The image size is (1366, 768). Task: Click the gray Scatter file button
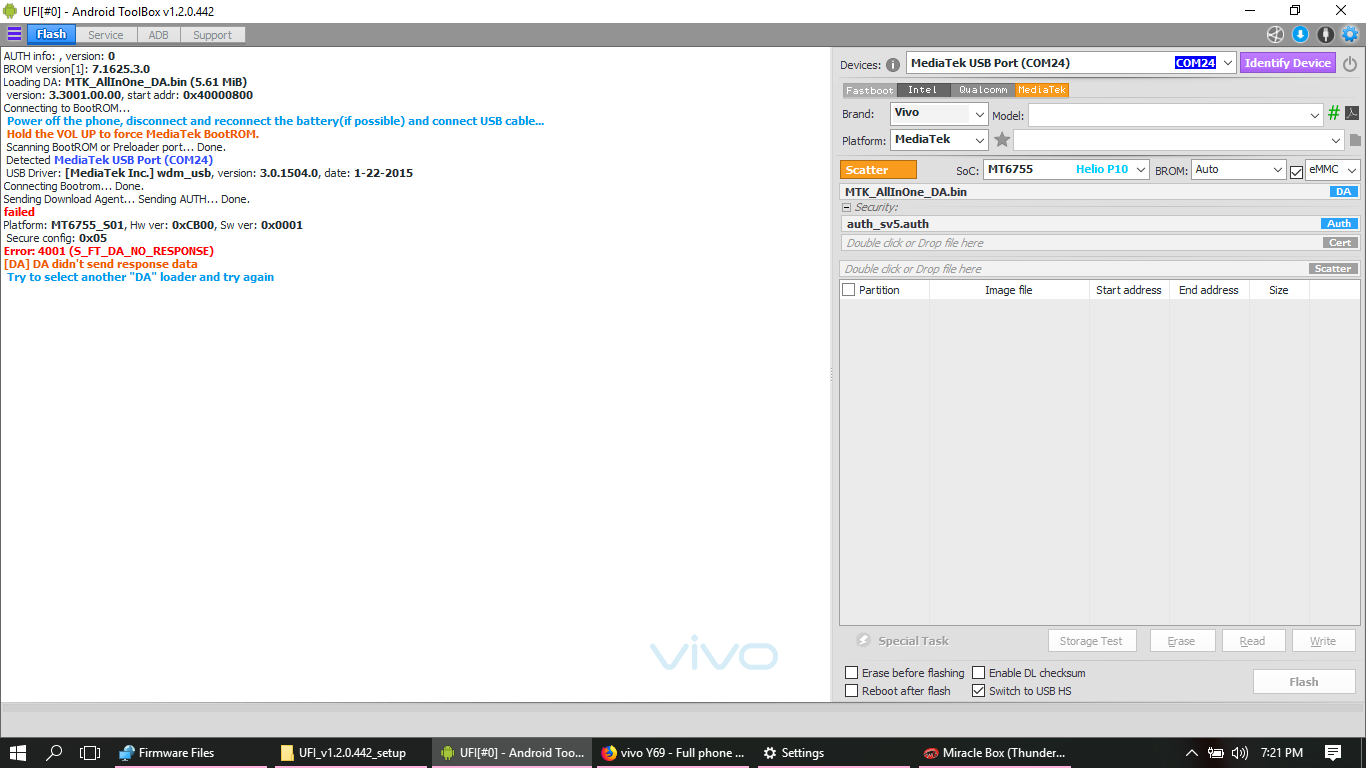coord(1333,269)
